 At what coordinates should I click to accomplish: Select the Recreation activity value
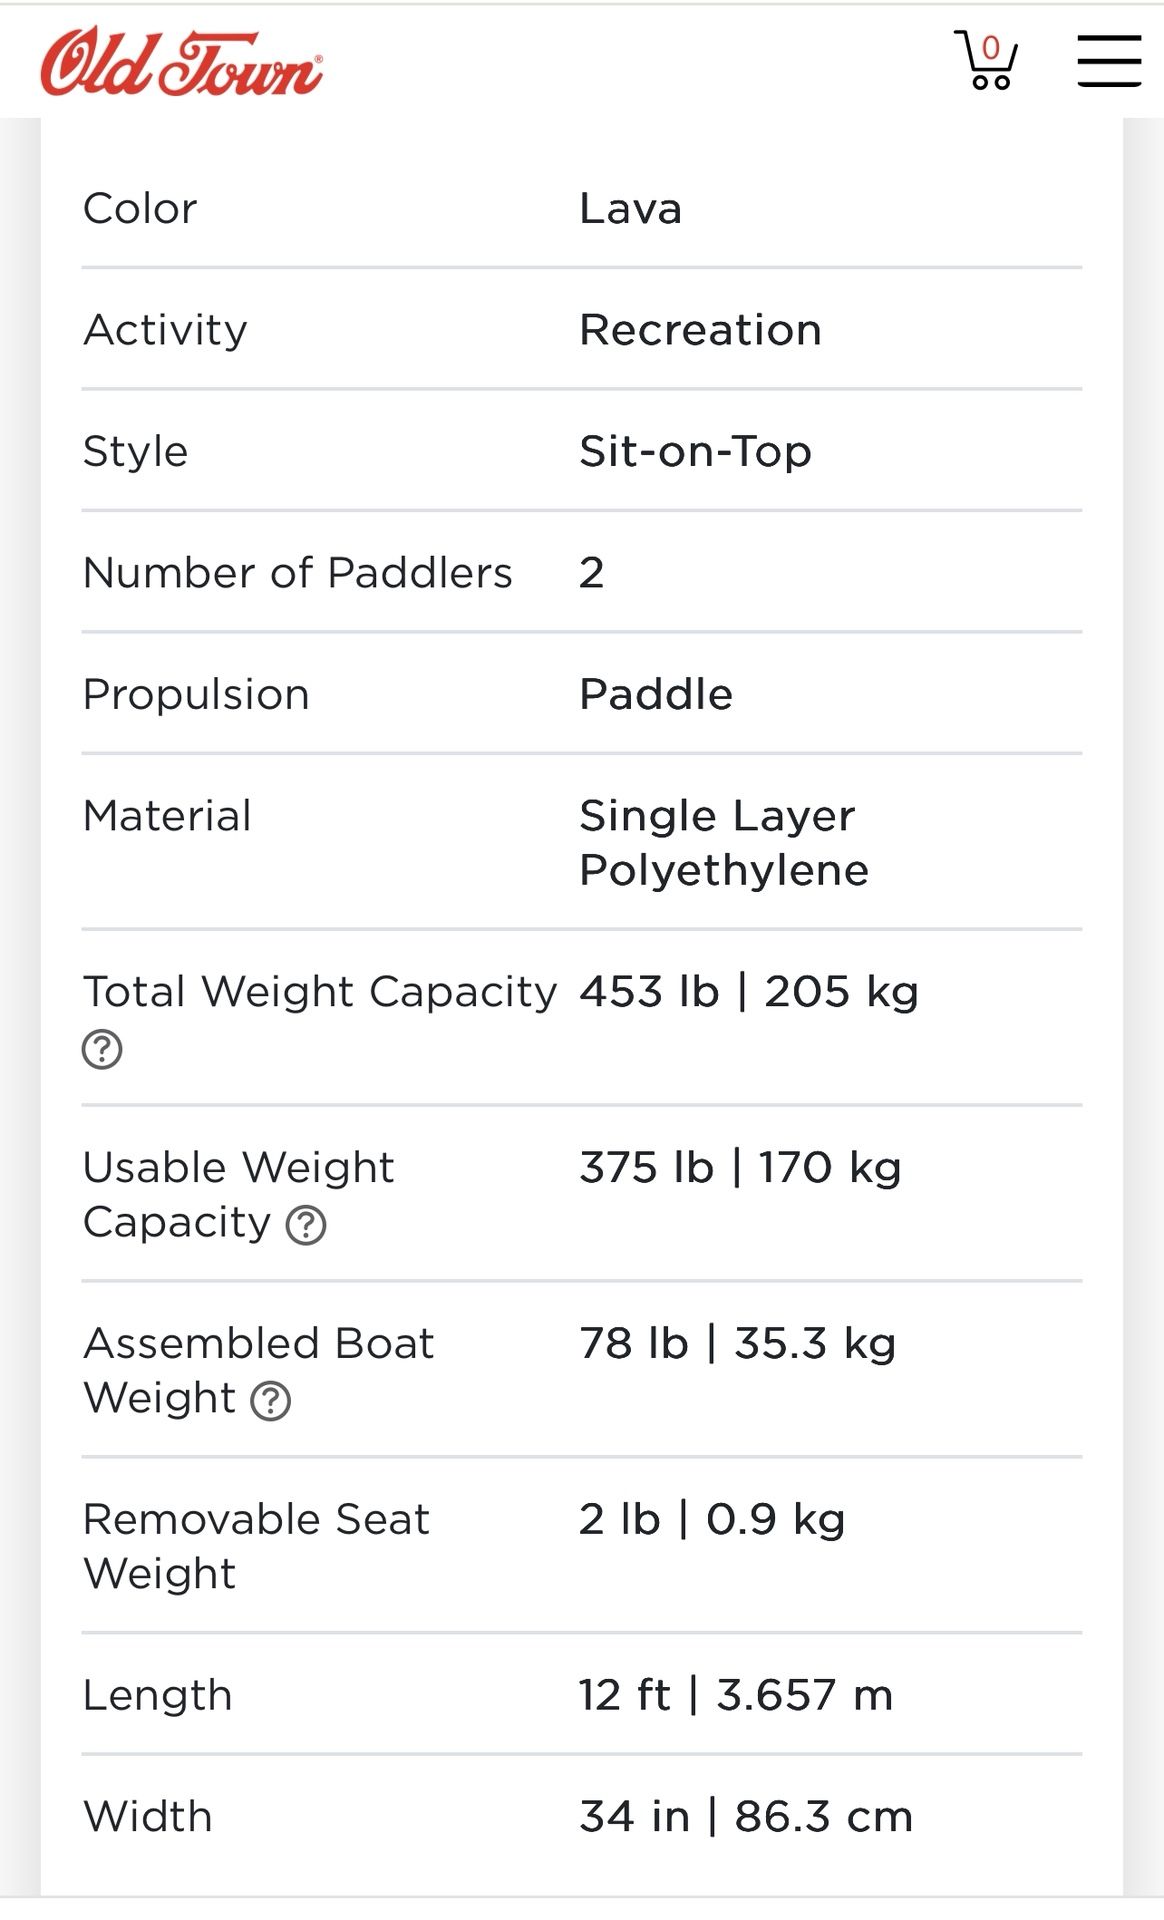(701, 330)
